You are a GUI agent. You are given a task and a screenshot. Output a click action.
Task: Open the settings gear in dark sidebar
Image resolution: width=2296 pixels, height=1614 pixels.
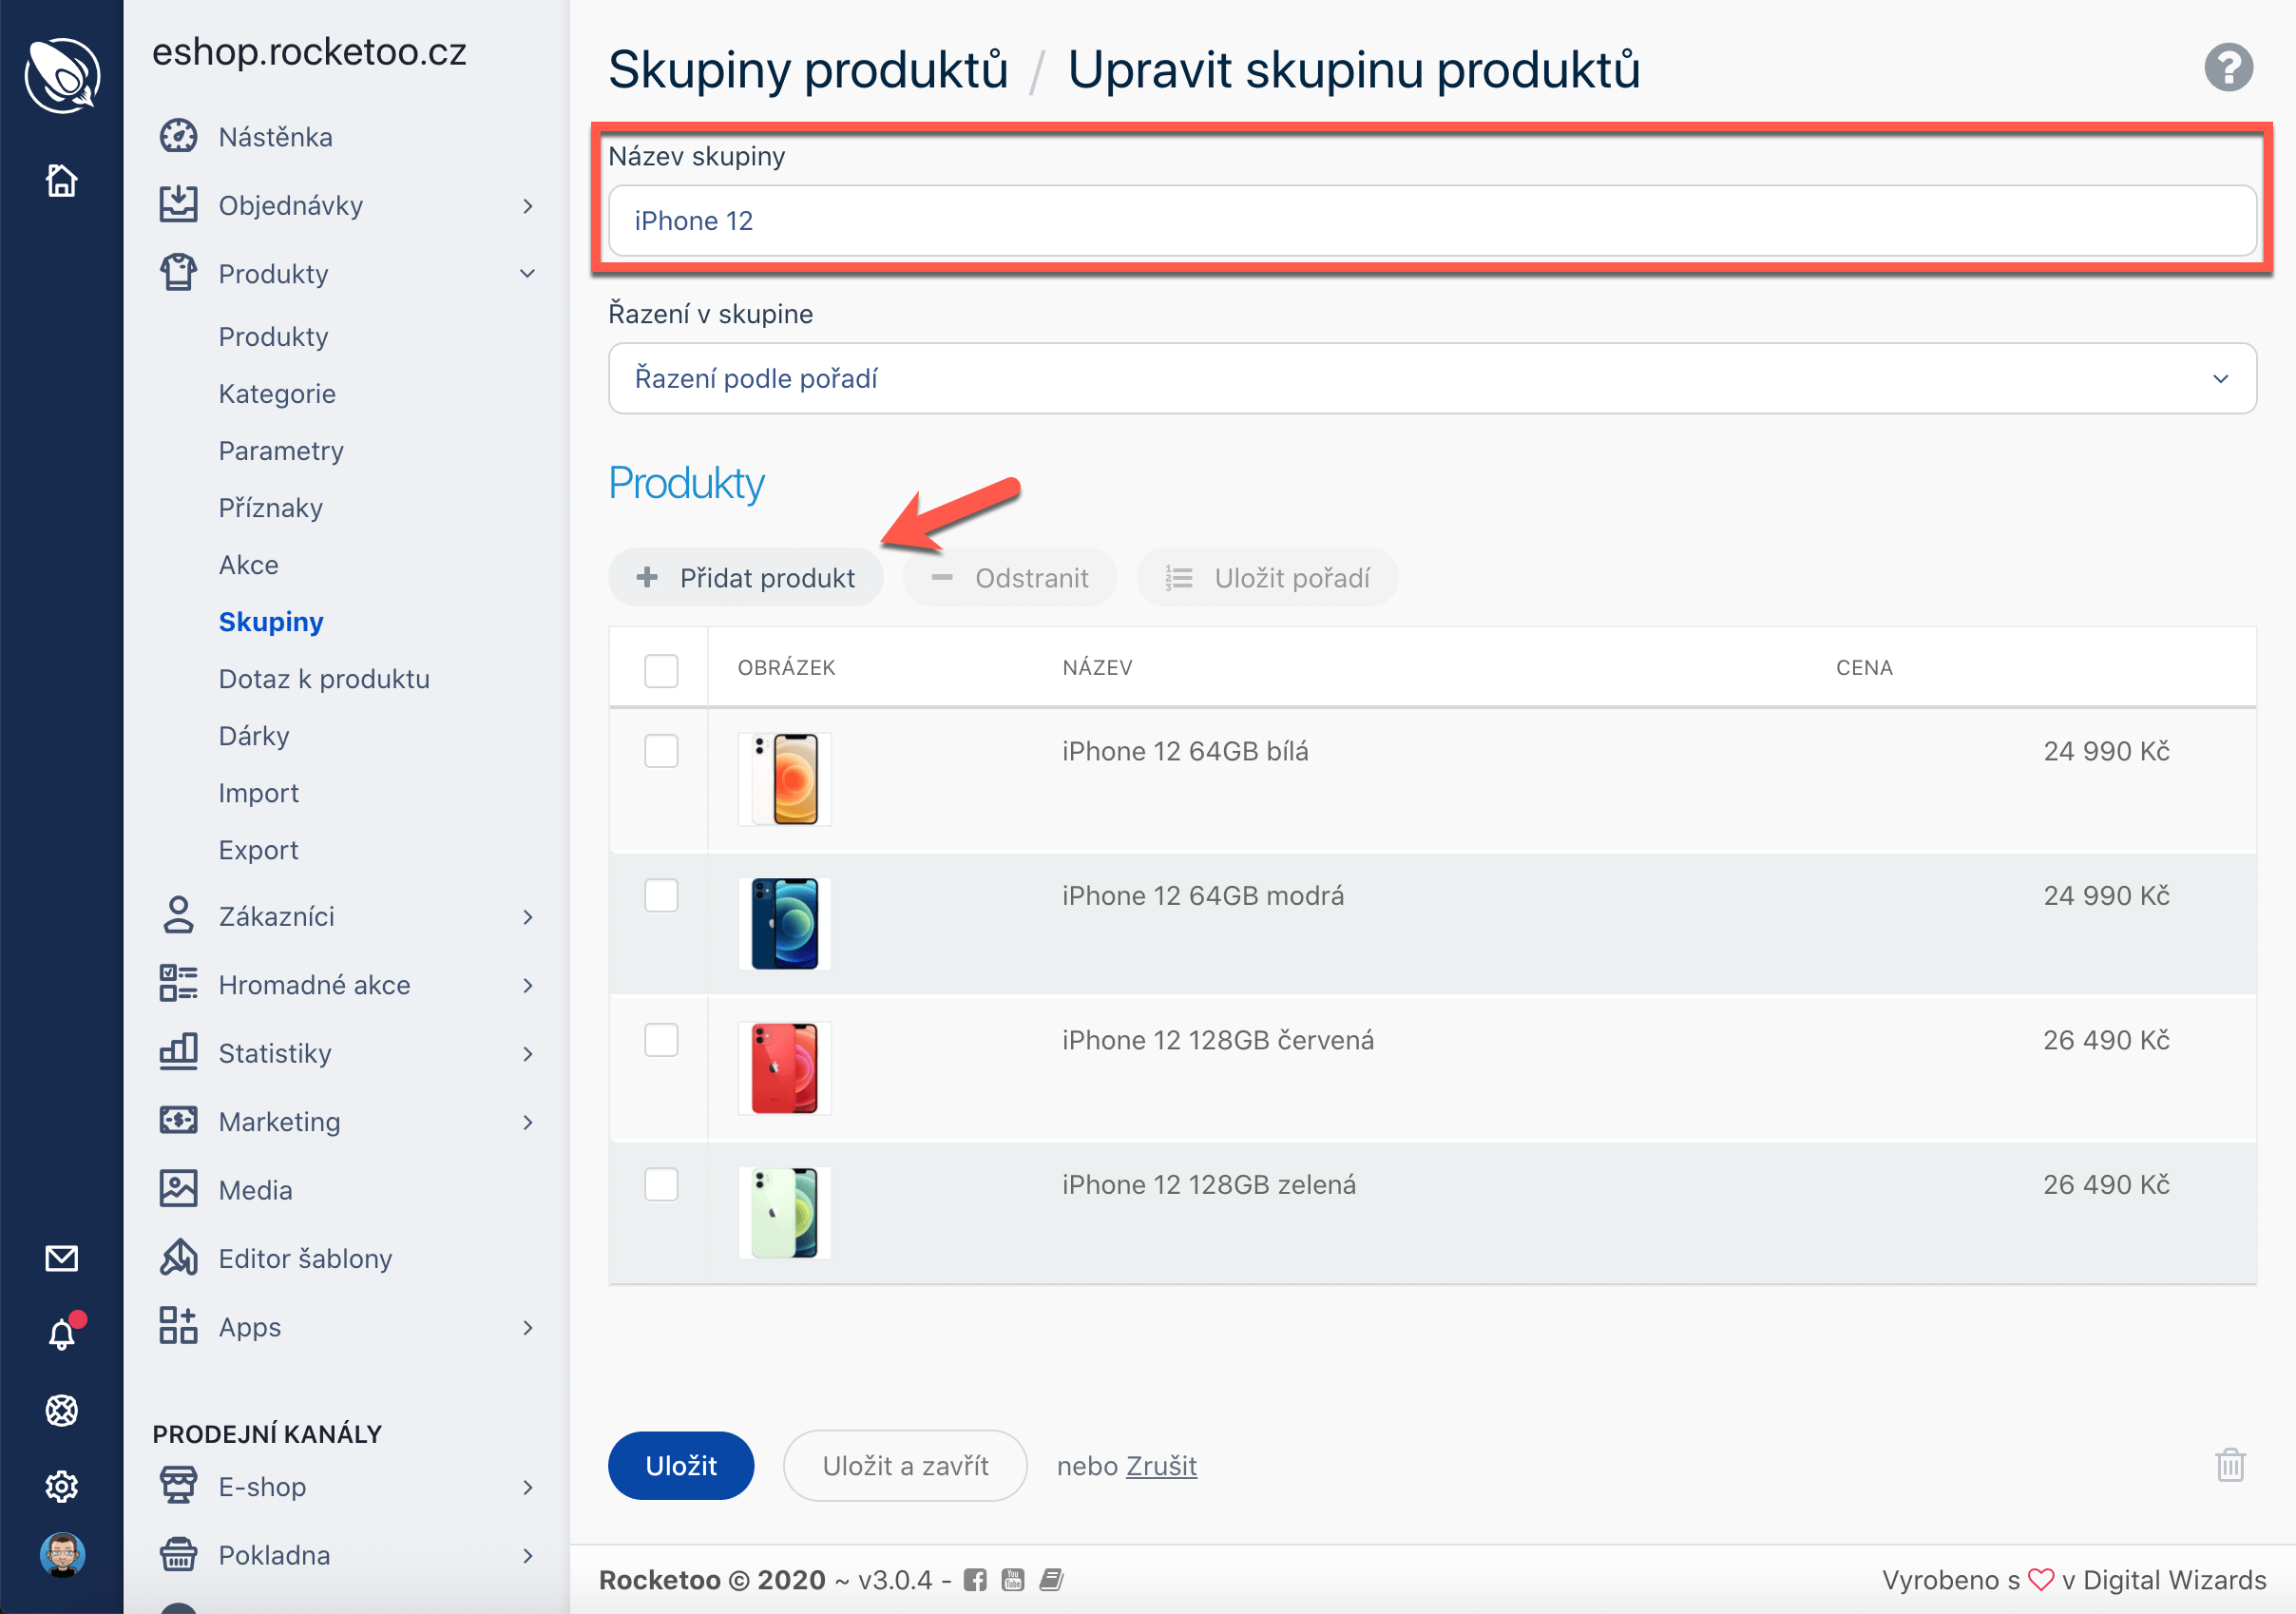click(62, 1486)
